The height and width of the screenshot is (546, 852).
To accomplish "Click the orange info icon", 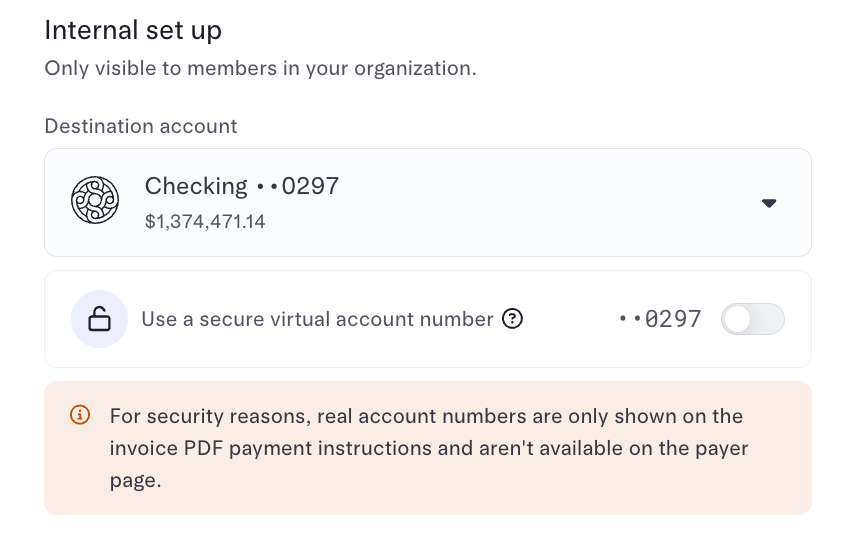I will (80, 415).
